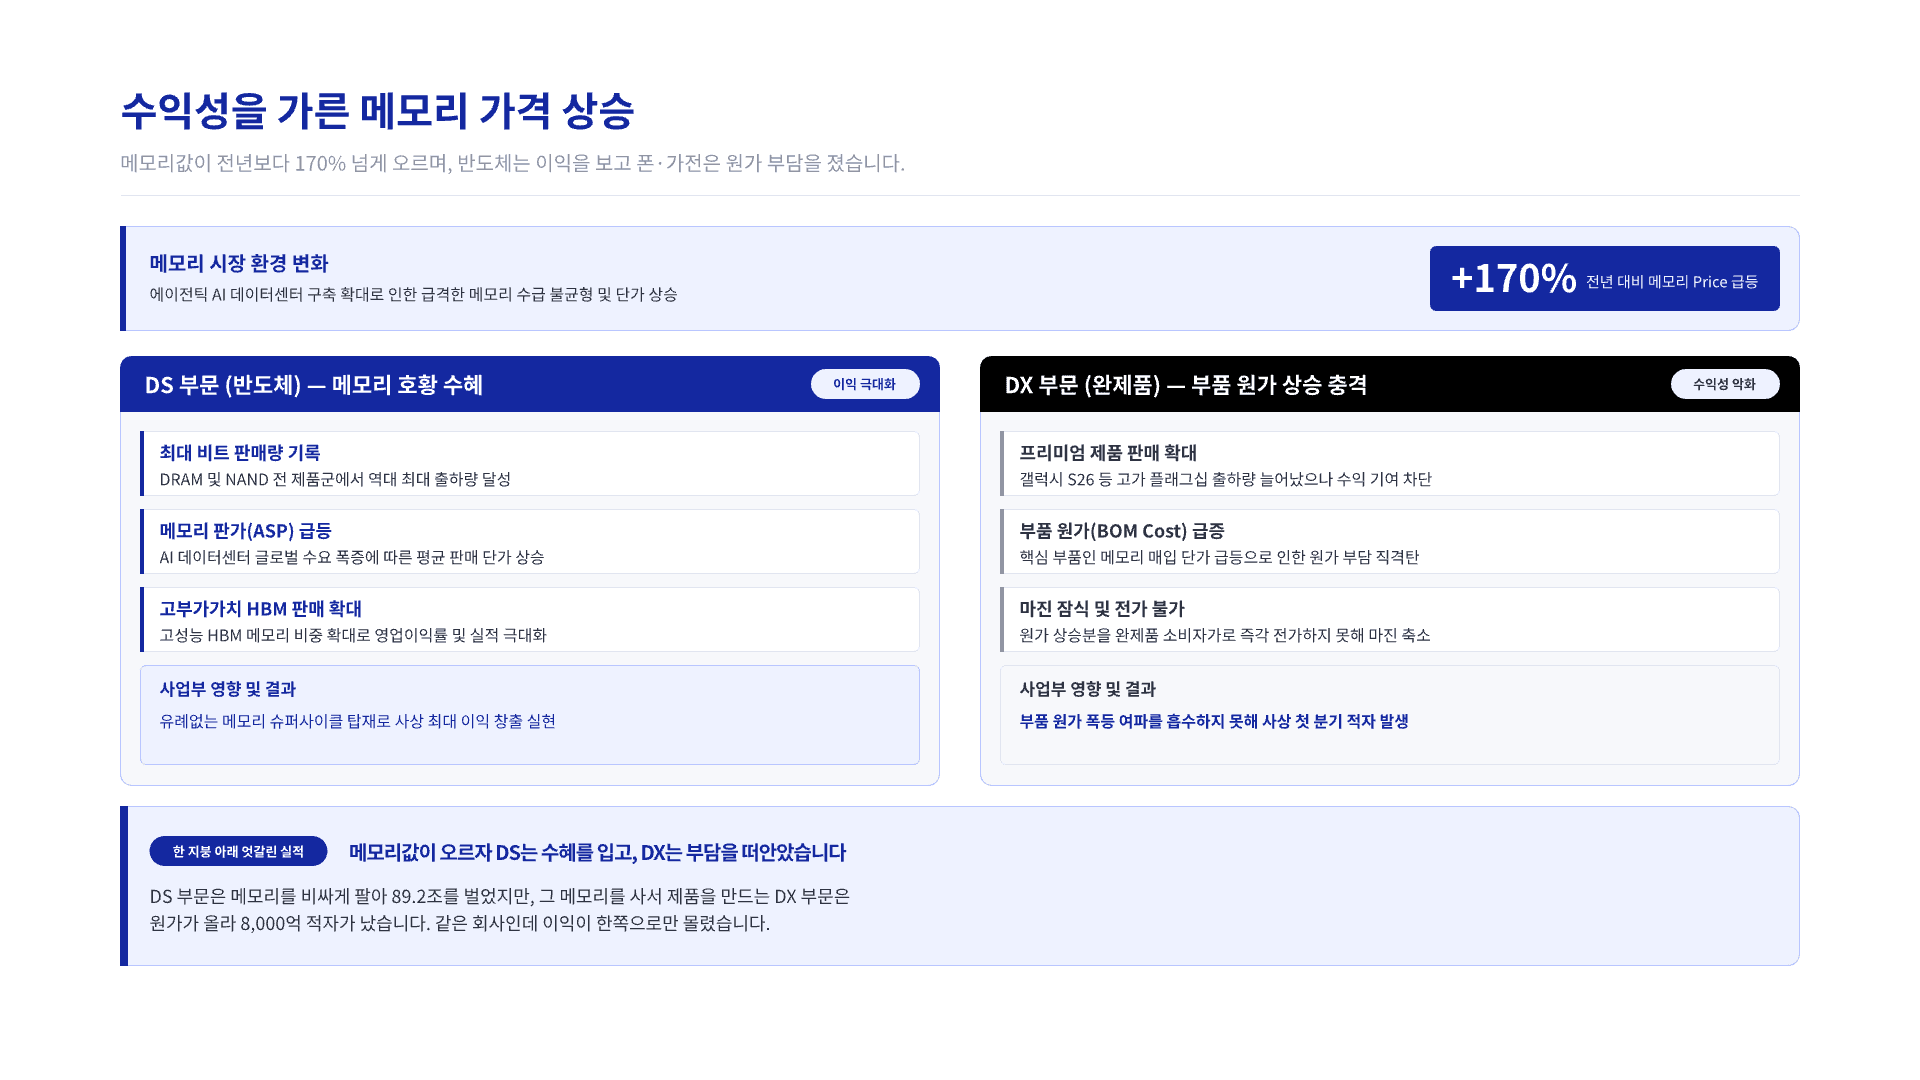Select the headline '메모리값이 오르자 DS는 수혜를 입고'

click(x=597, y=852)
